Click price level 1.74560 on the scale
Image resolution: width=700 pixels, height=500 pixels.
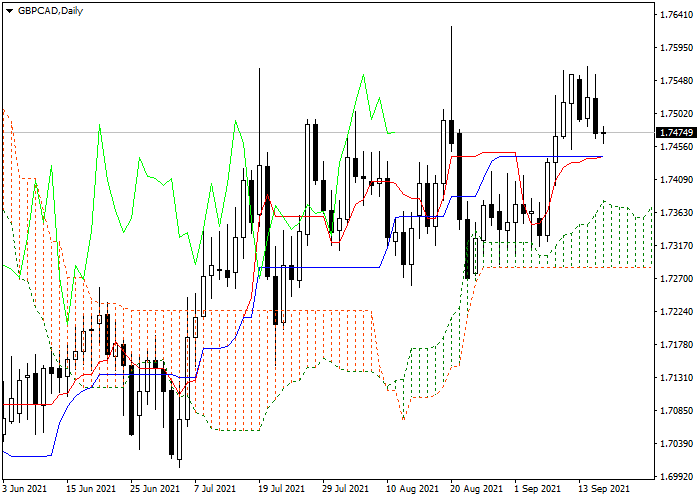pos(677,147)
